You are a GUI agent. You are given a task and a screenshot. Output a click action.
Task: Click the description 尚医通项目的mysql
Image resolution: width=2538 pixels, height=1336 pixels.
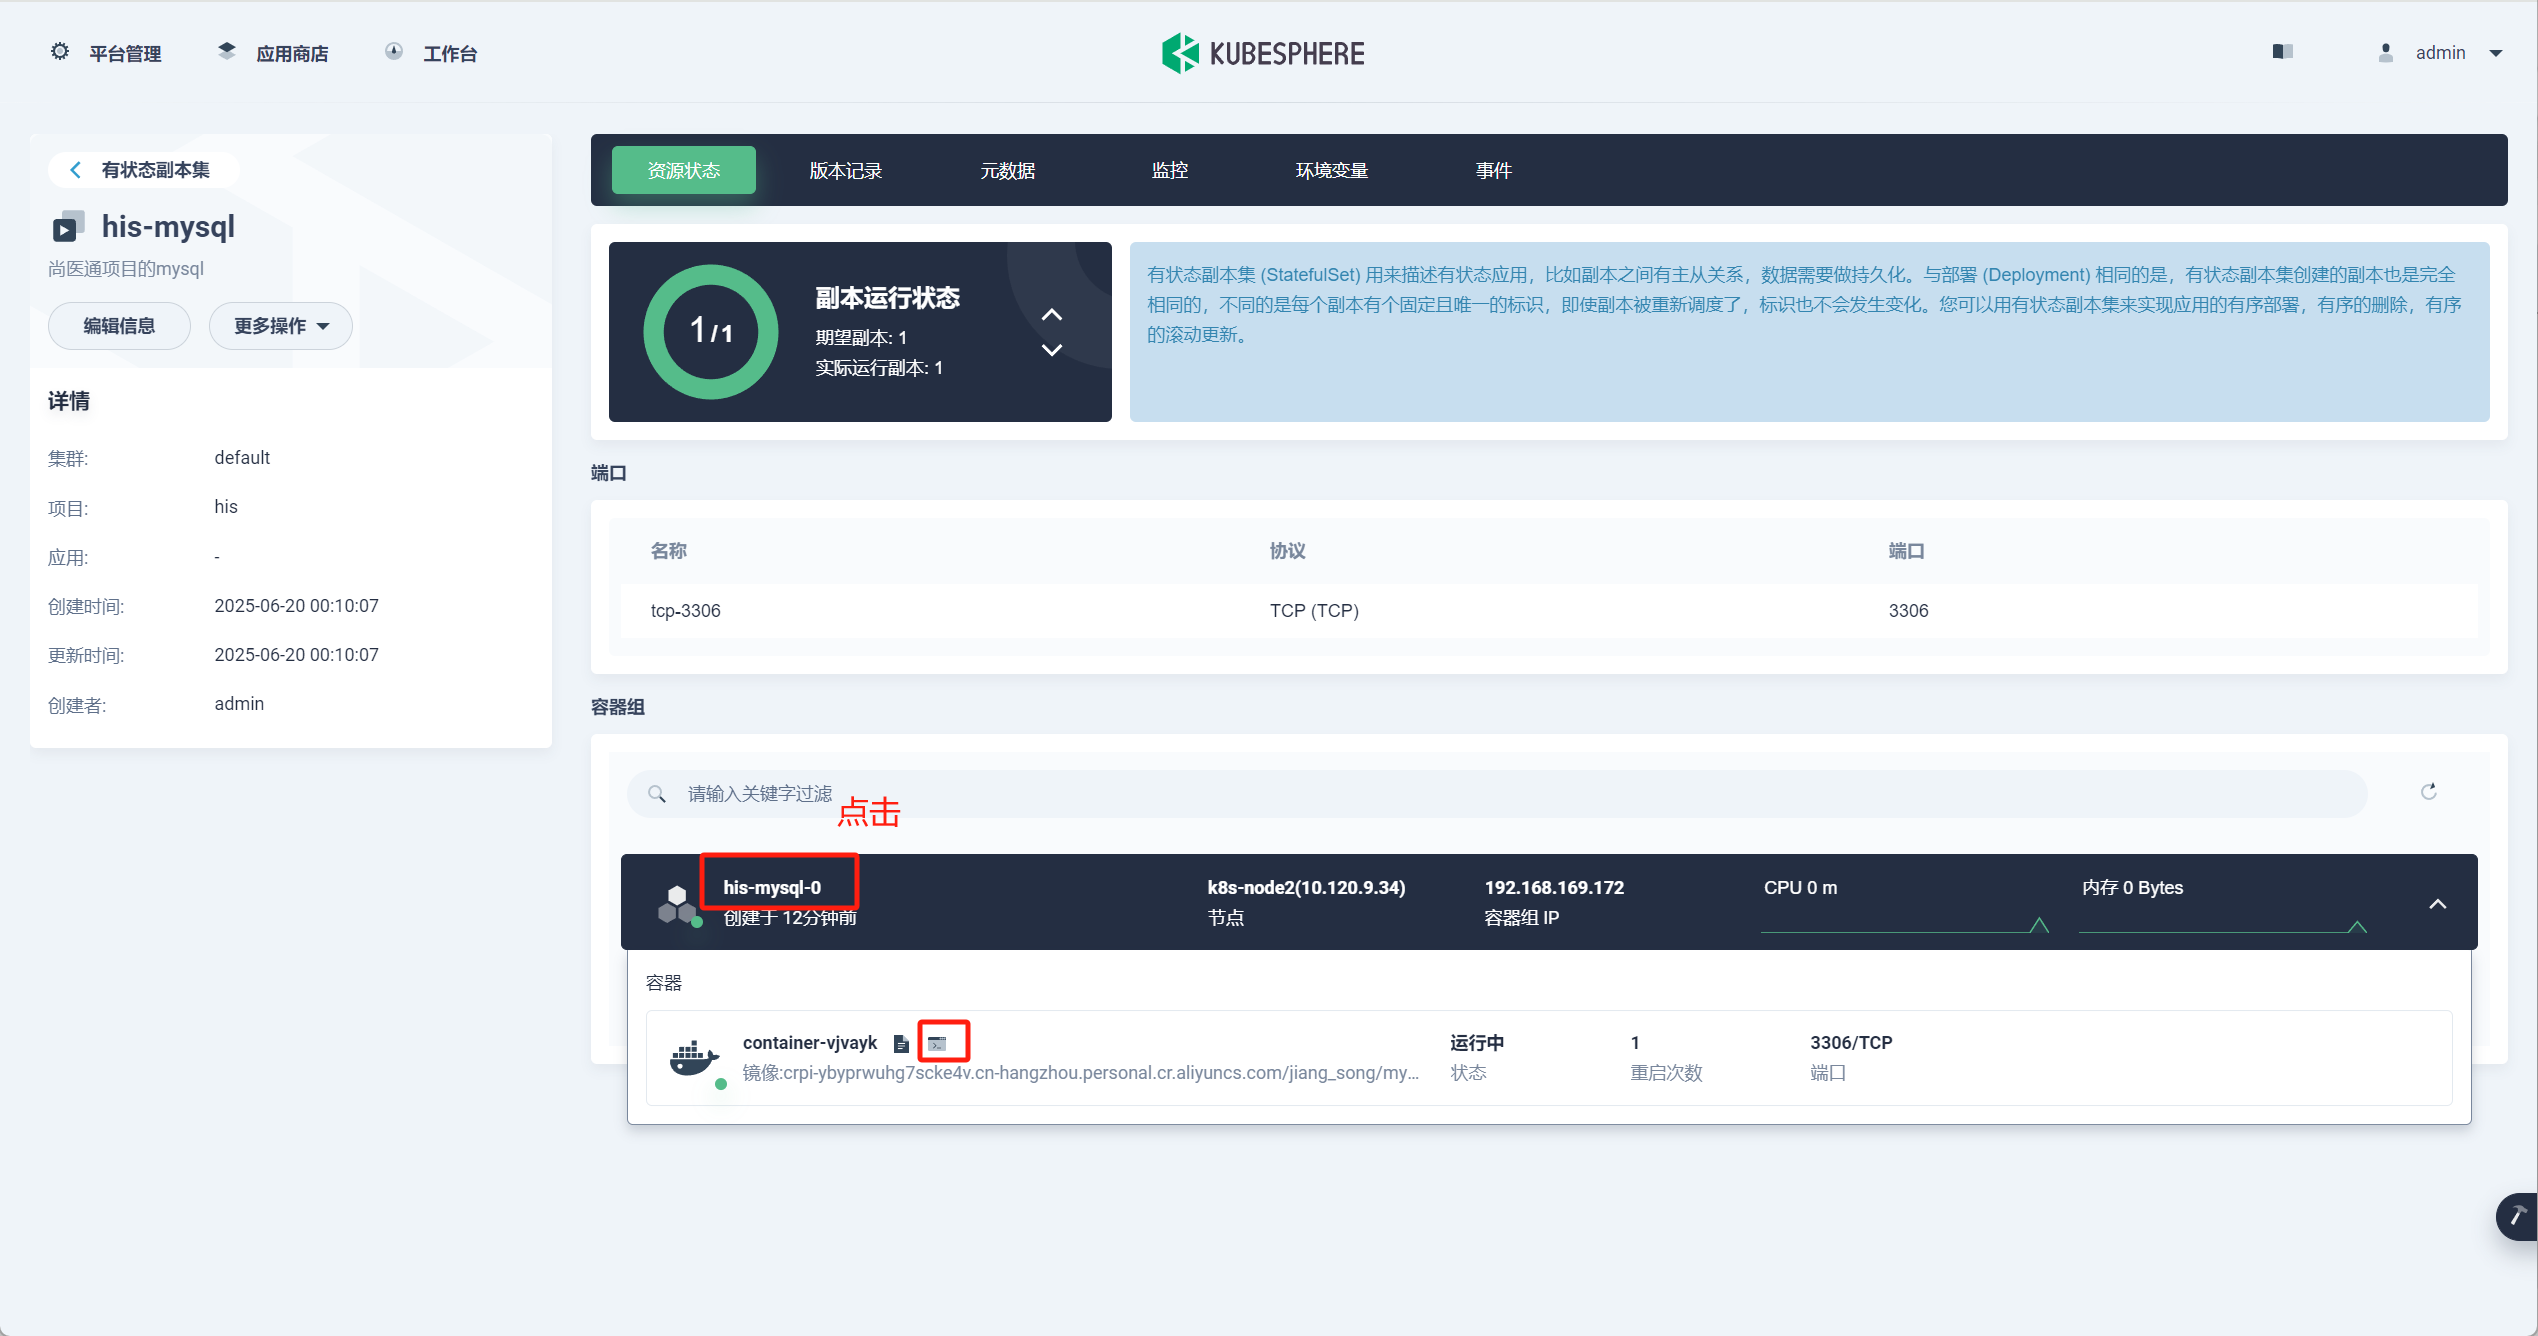pyautogui.click(x=126, y=269)
